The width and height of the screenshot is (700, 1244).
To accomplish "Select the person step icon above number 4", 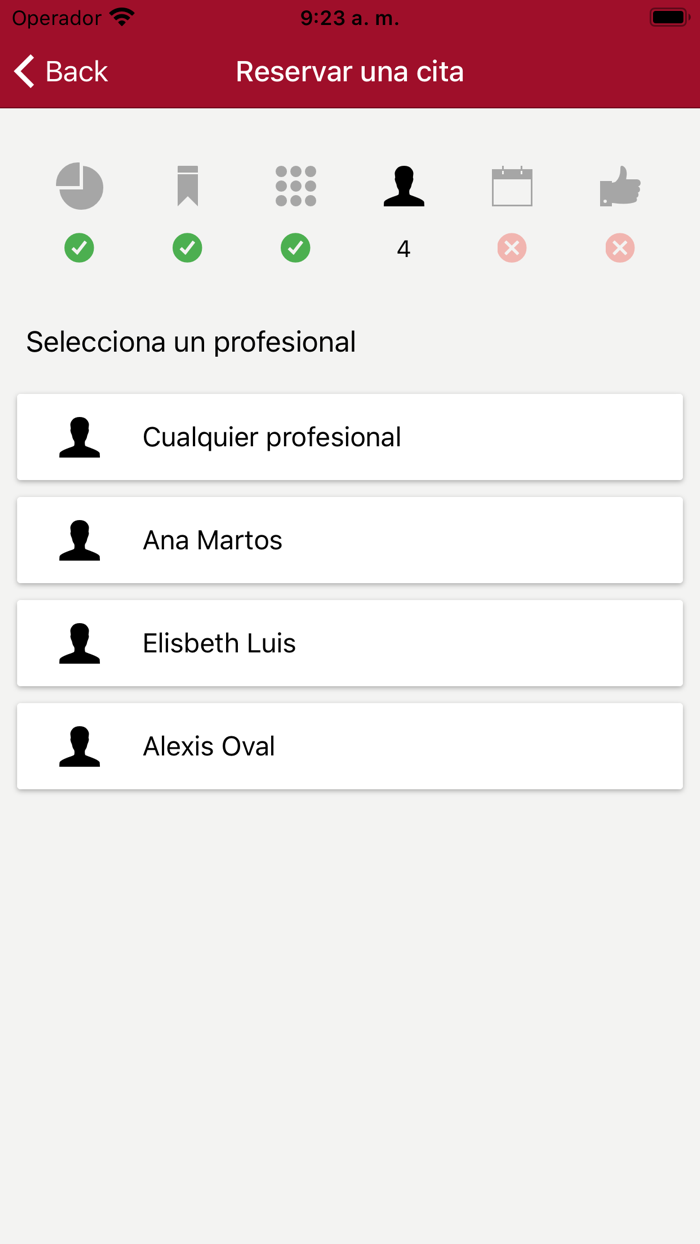I will (x=404, y=186).
